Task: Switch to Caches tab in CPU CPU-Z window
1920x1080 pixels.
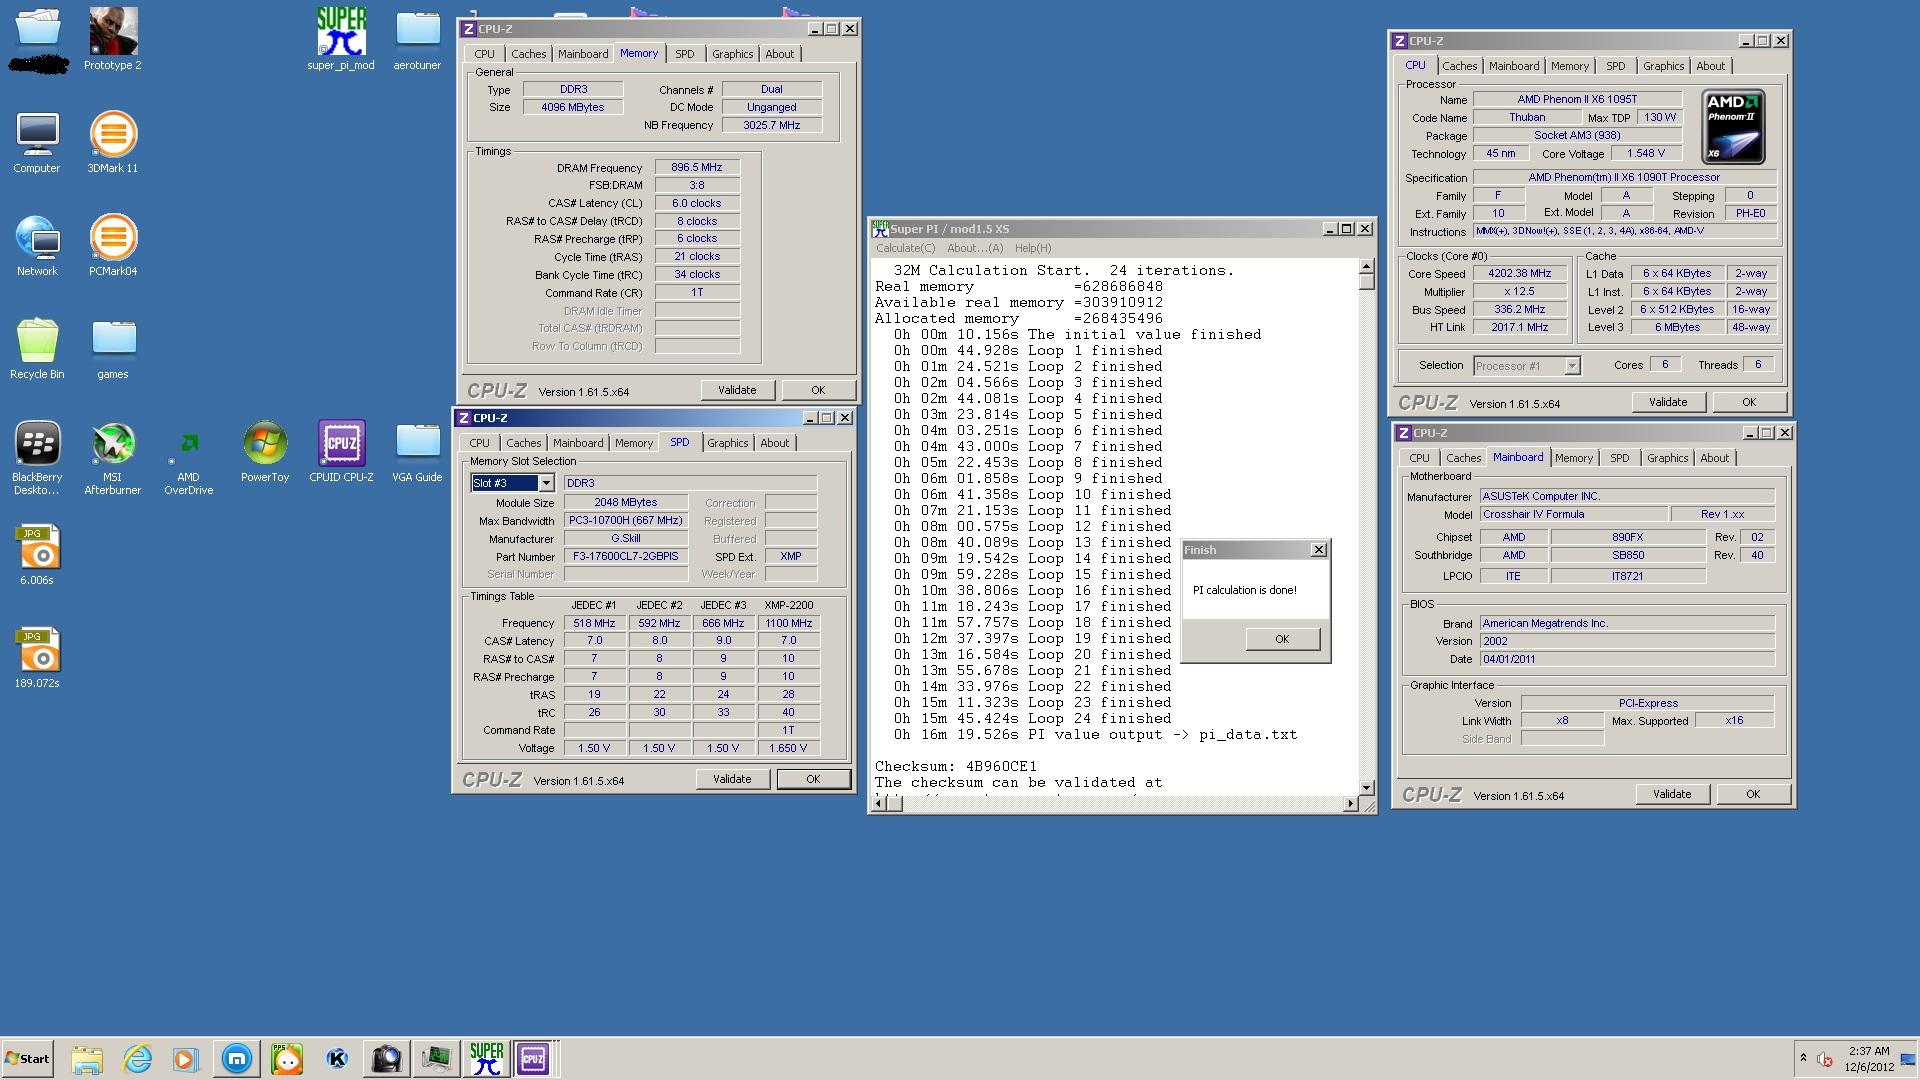Action: [1459, 66]
